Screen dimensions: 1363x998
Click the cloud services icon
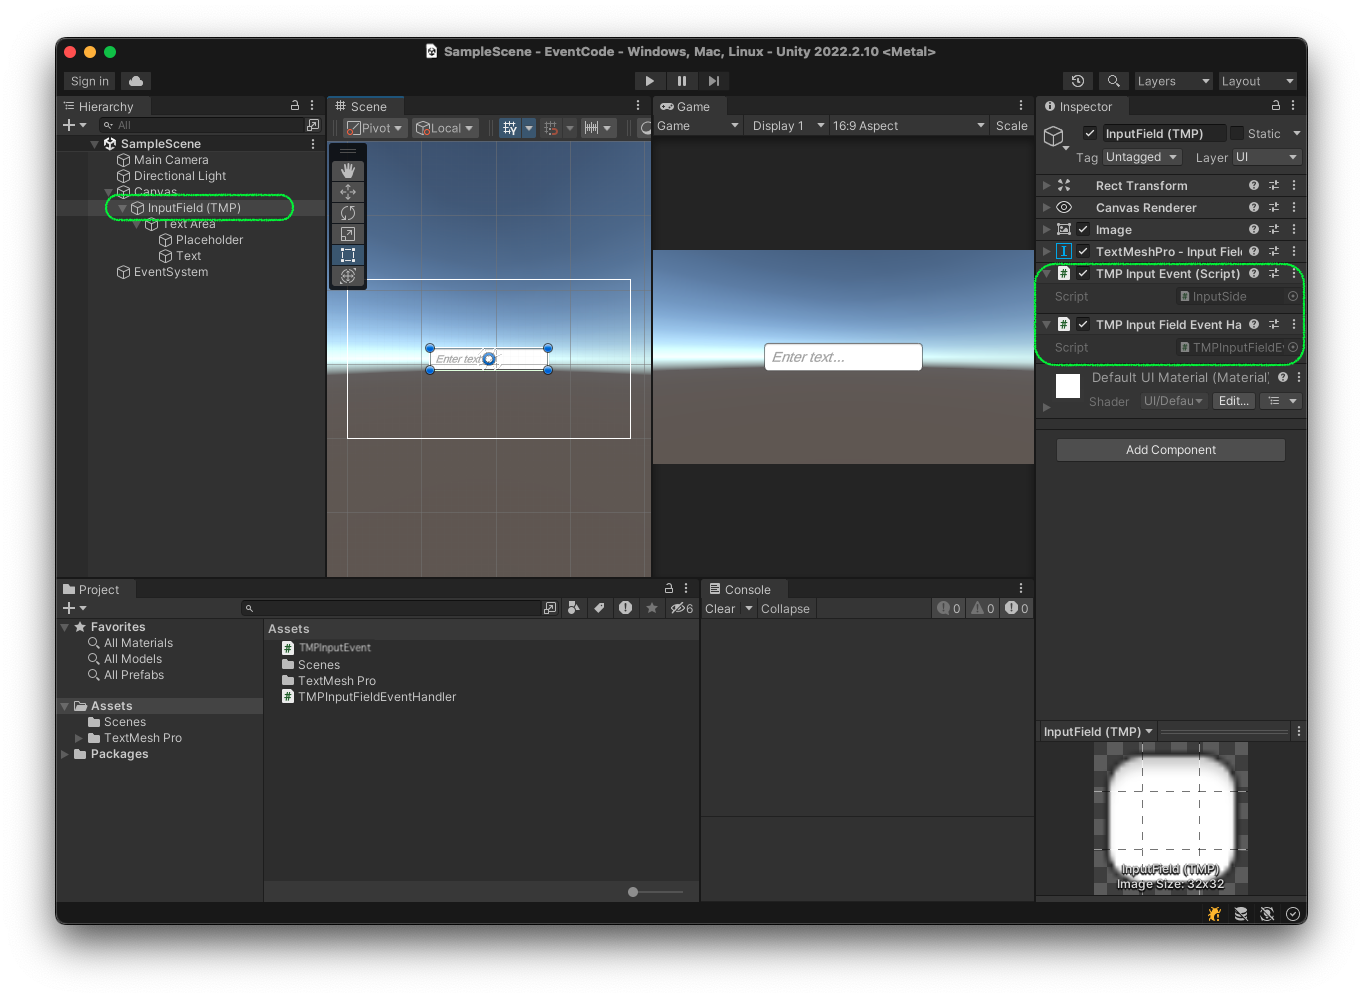click(x=136, y=81)
